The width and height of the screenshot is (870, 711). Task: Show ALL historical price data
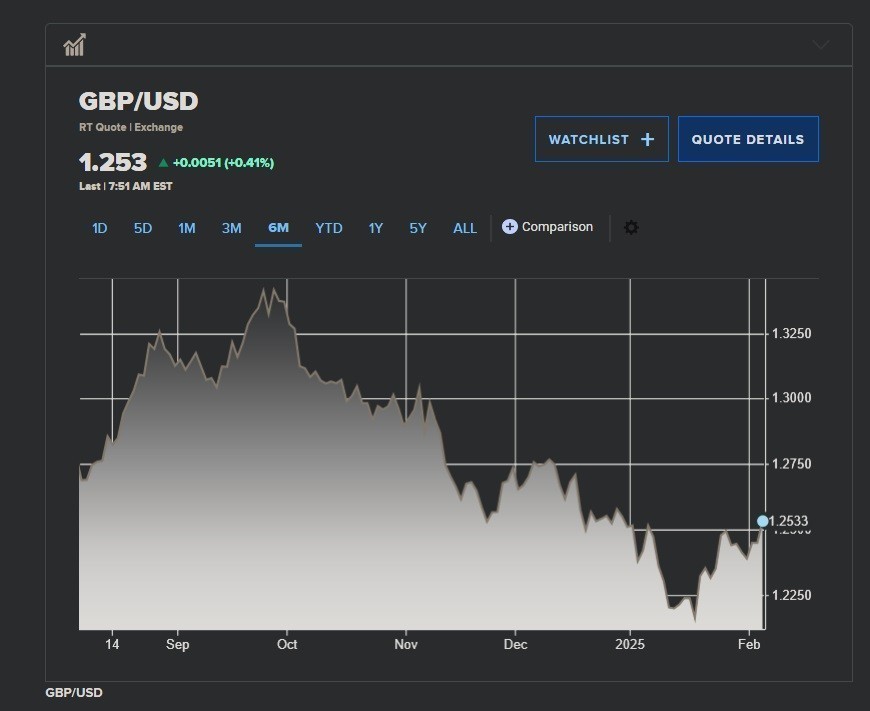tap(465, 228)
